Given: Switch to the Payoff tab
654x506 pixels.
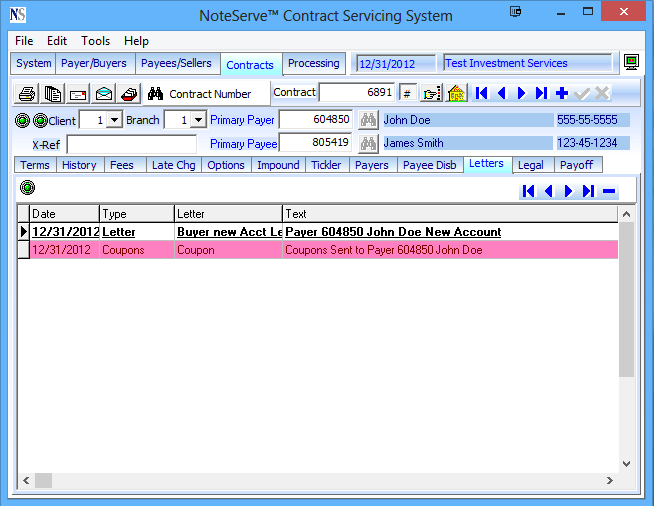Looking at the screenshot, I should coord(577,165).
